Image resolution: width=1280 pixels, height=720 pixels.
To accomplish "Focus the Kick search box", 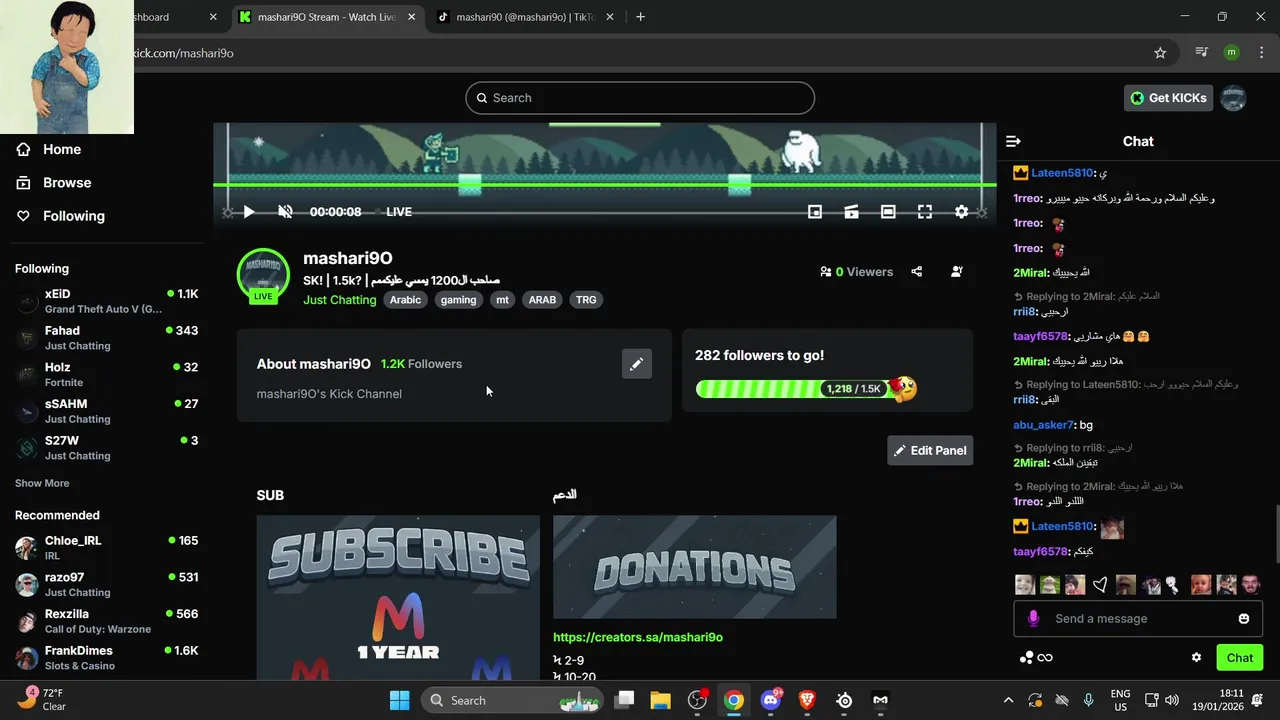I will [640, 98].
